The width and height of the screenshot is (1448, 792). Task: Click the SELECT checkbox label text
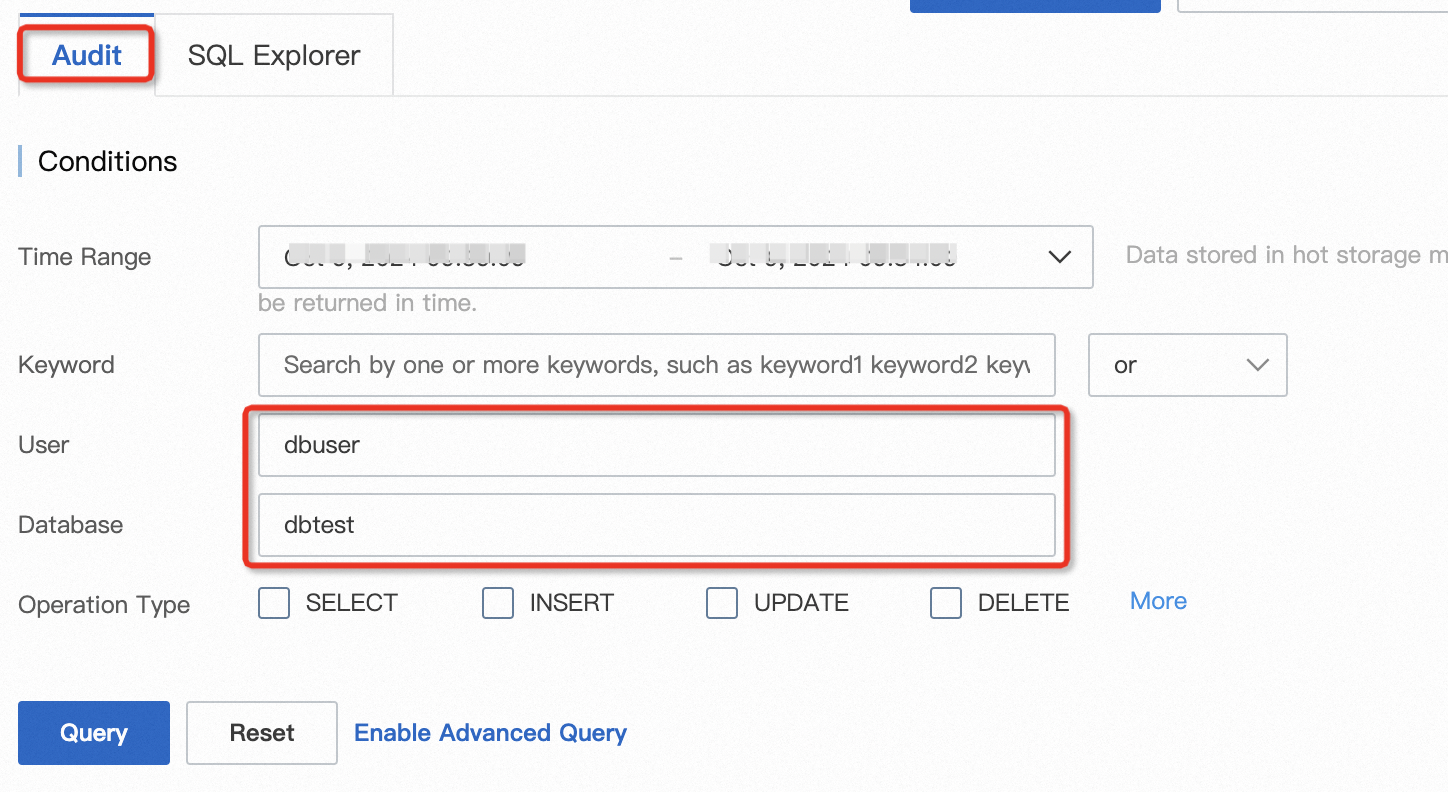(351, 603)
